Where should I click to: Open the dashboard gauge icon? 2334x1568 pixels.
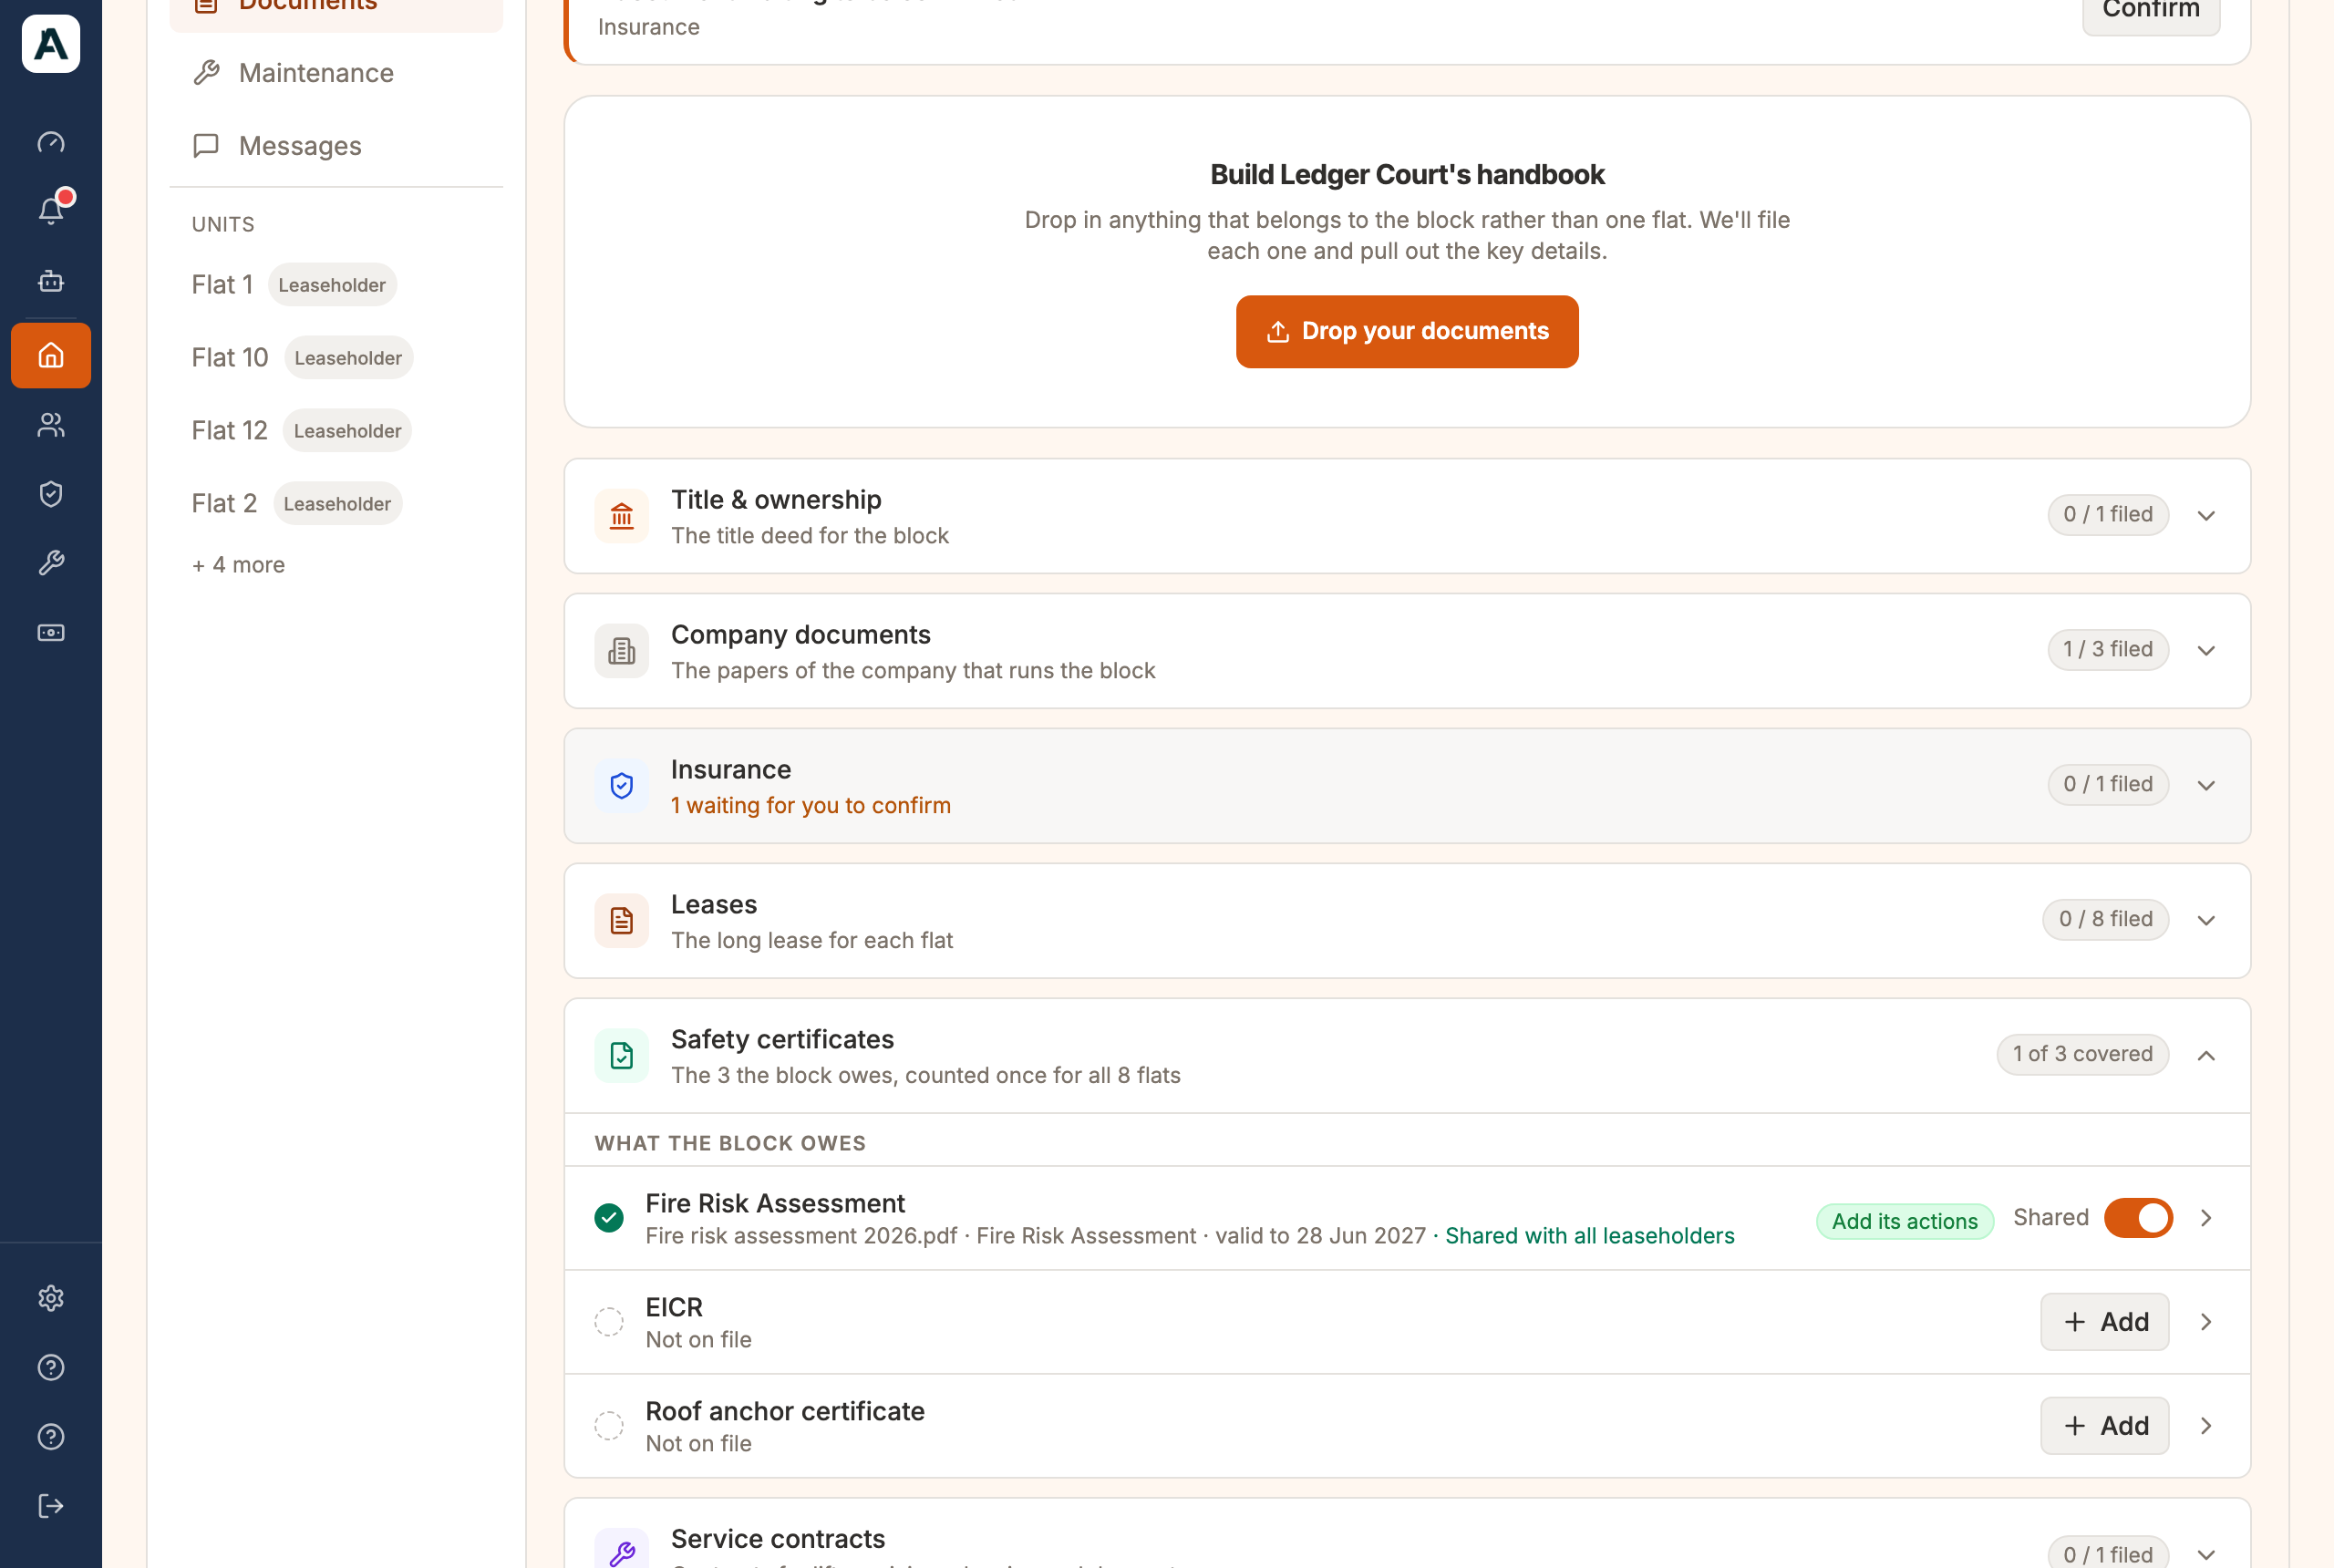pyautogui.click(x=51, y=143)
